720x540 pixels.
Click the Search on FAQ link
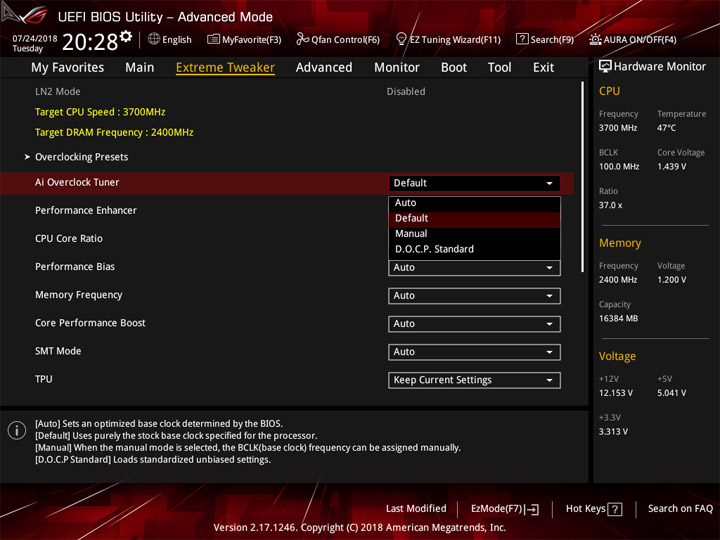[680, 509]
